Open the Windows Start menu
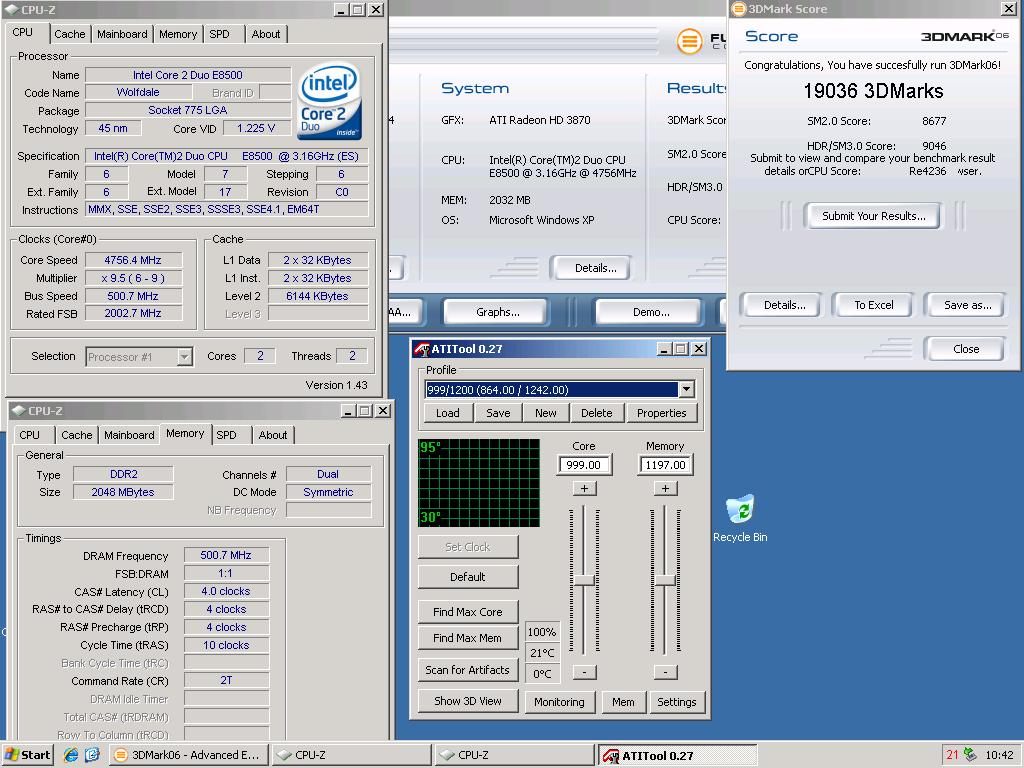This screenshot has width=1024, height=768. click(27, 755)
